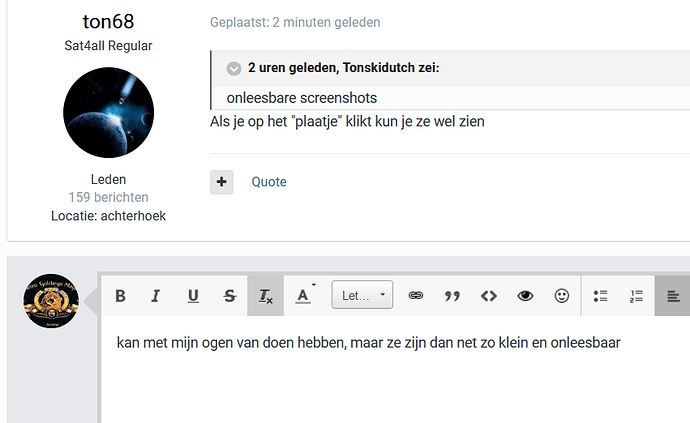This screenshot has width=690, height=423.
Task: Toggle strikethrough formatting in the editor
Action: 229,296
